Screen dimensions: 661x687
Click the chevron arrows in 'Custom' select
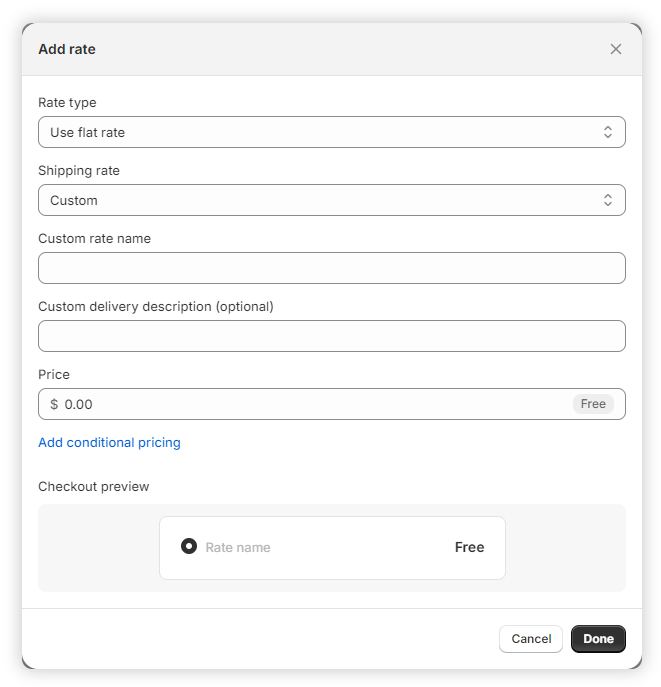(x=607, y=200)
